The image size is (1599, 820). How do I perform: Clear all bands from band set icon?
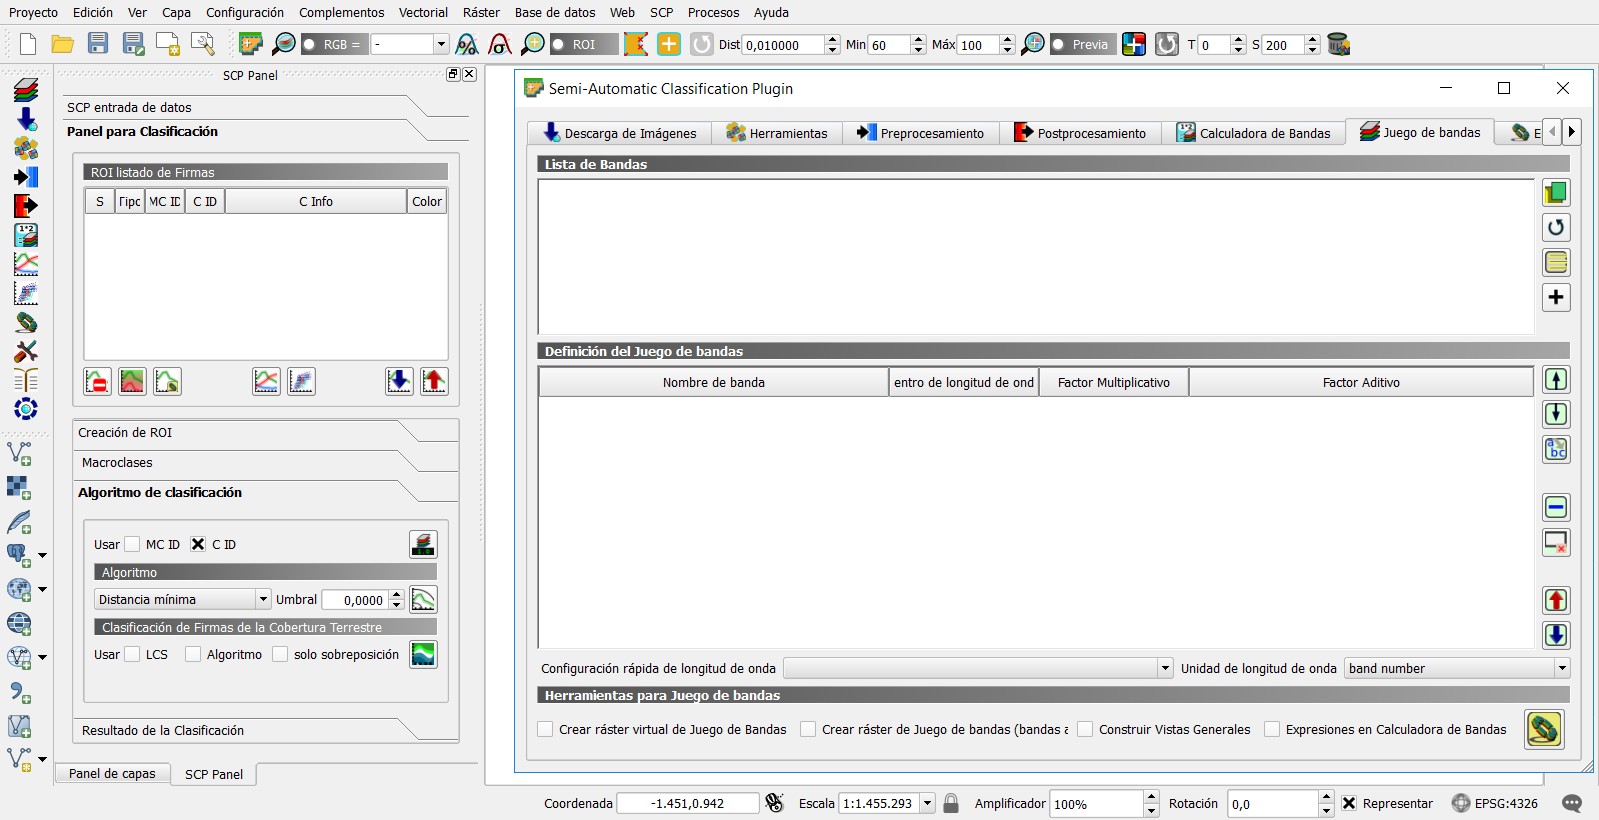1556,542
